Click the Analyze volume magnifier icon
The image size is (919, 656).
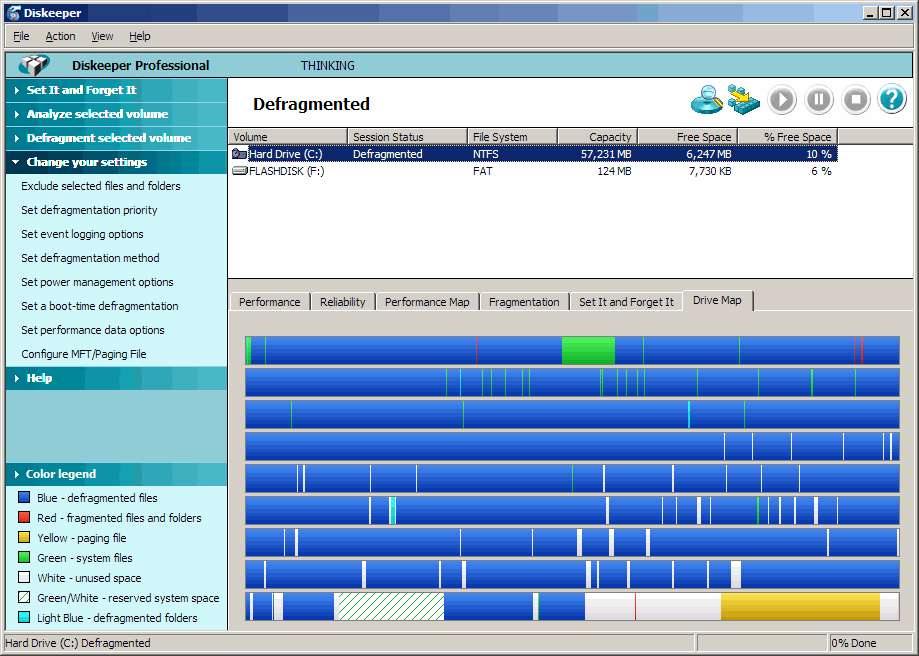(707, 99)
